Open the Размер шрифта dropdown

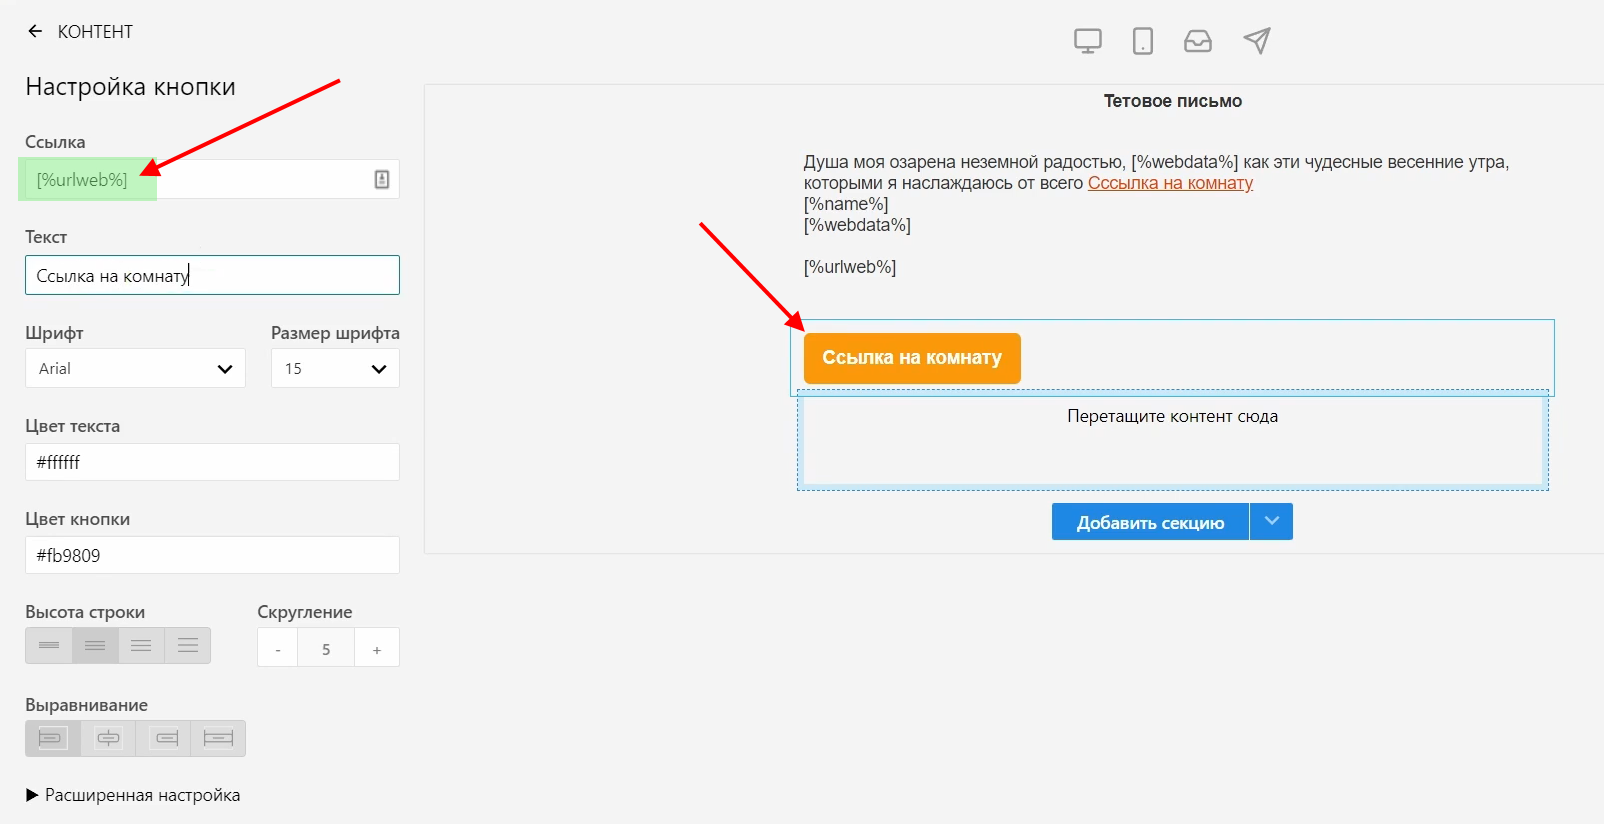point(335,369)
